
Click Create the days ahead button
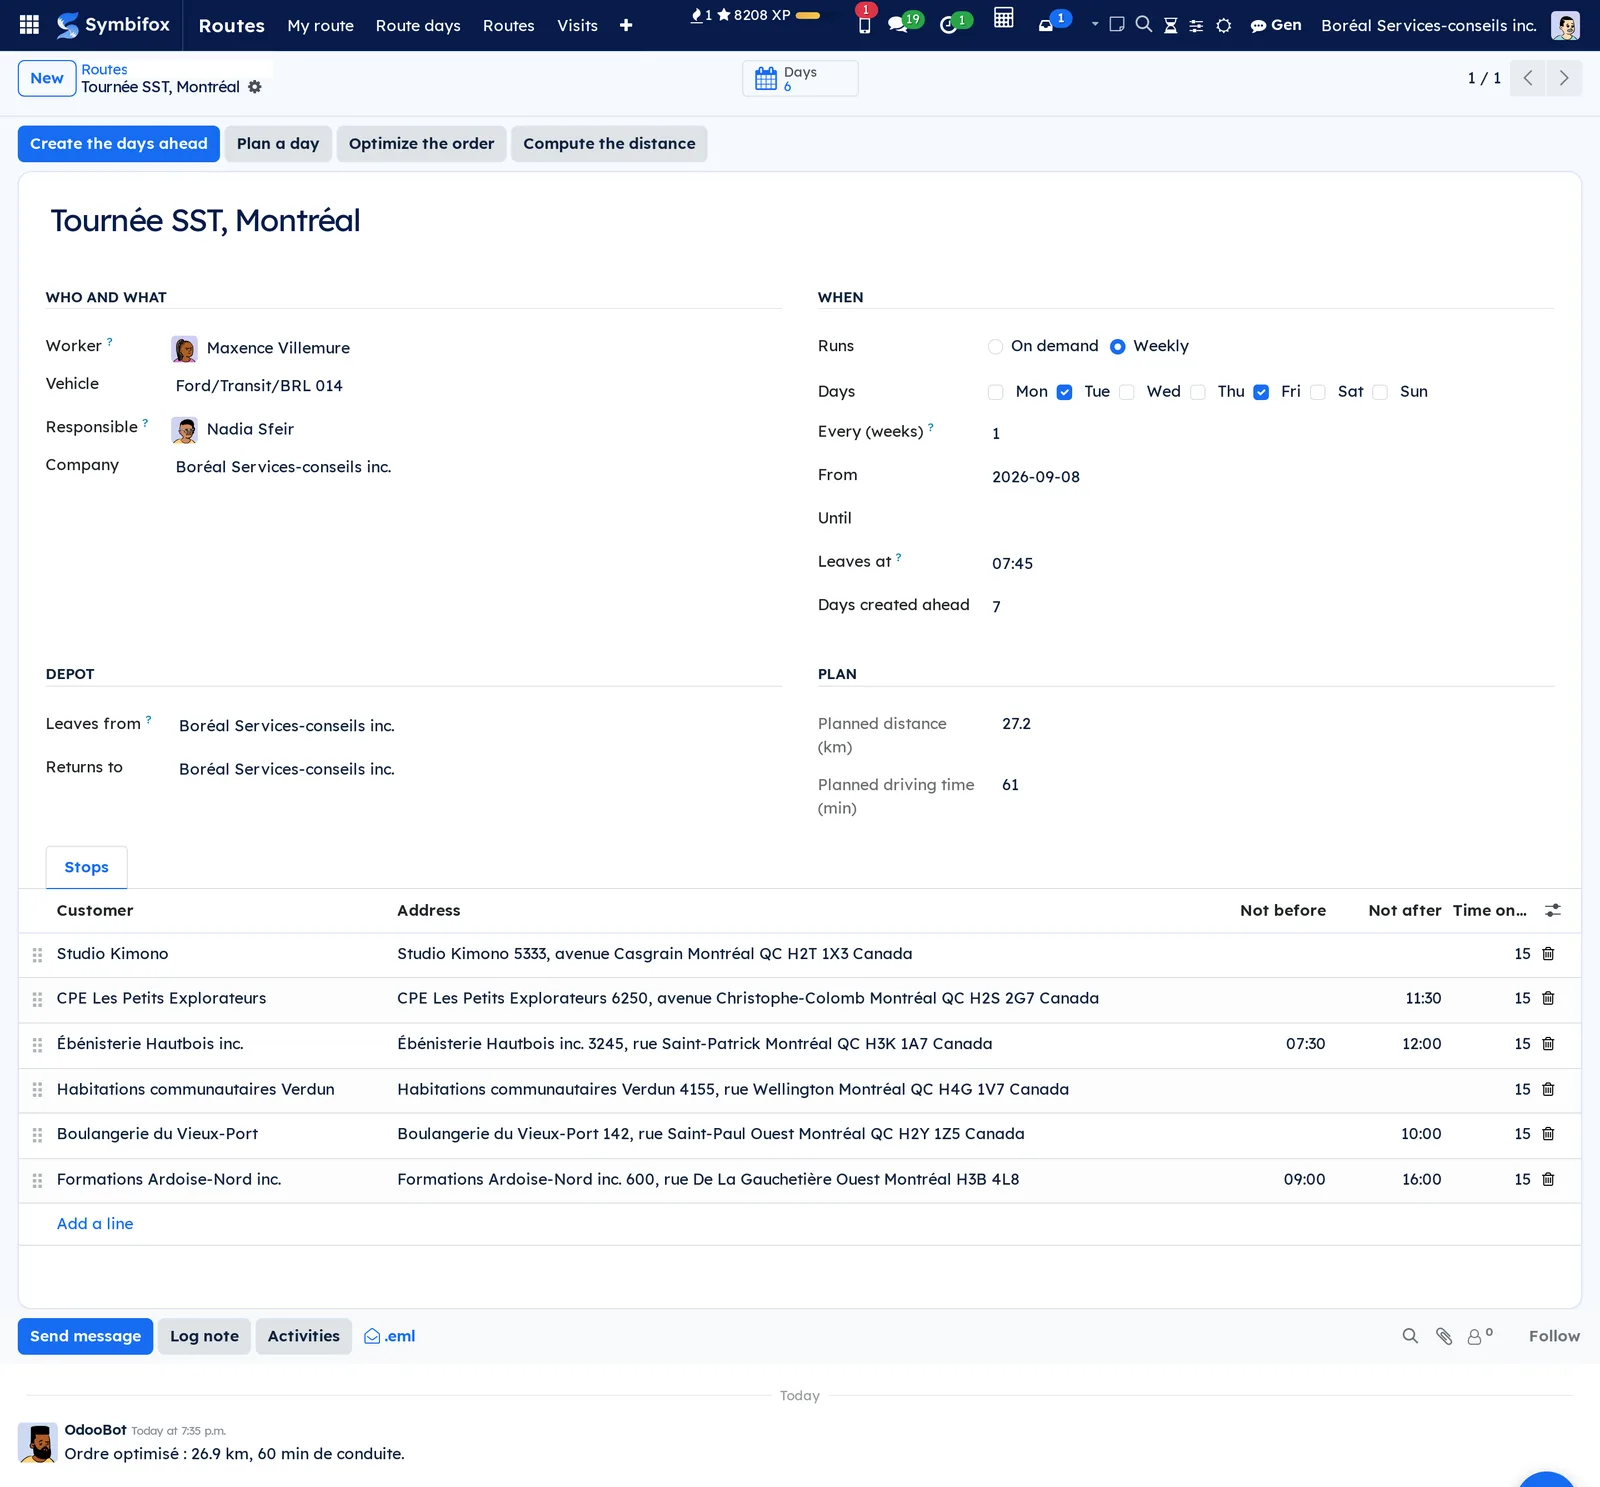tap(119, 144)
